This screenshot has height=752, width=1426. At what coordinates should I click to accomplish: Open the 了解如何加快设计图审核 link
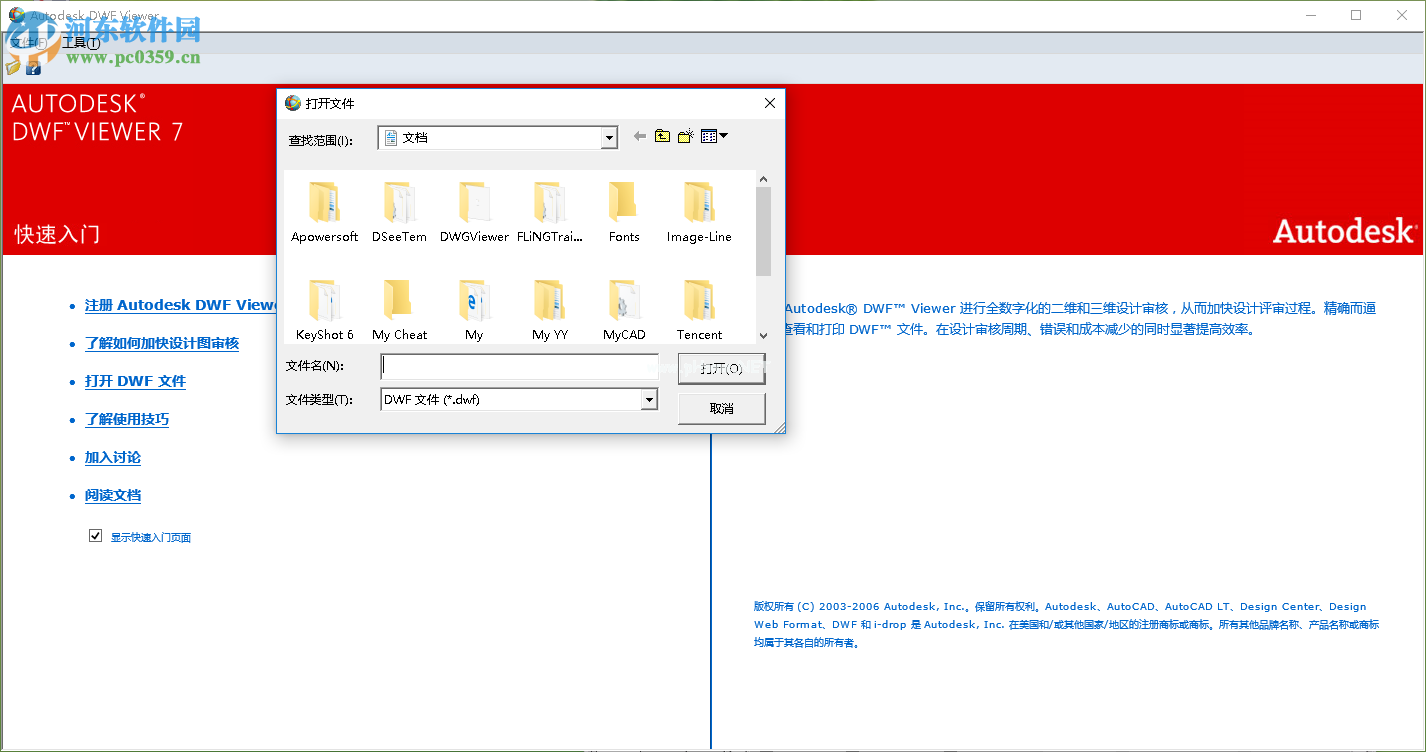click(x=162, y=343)
